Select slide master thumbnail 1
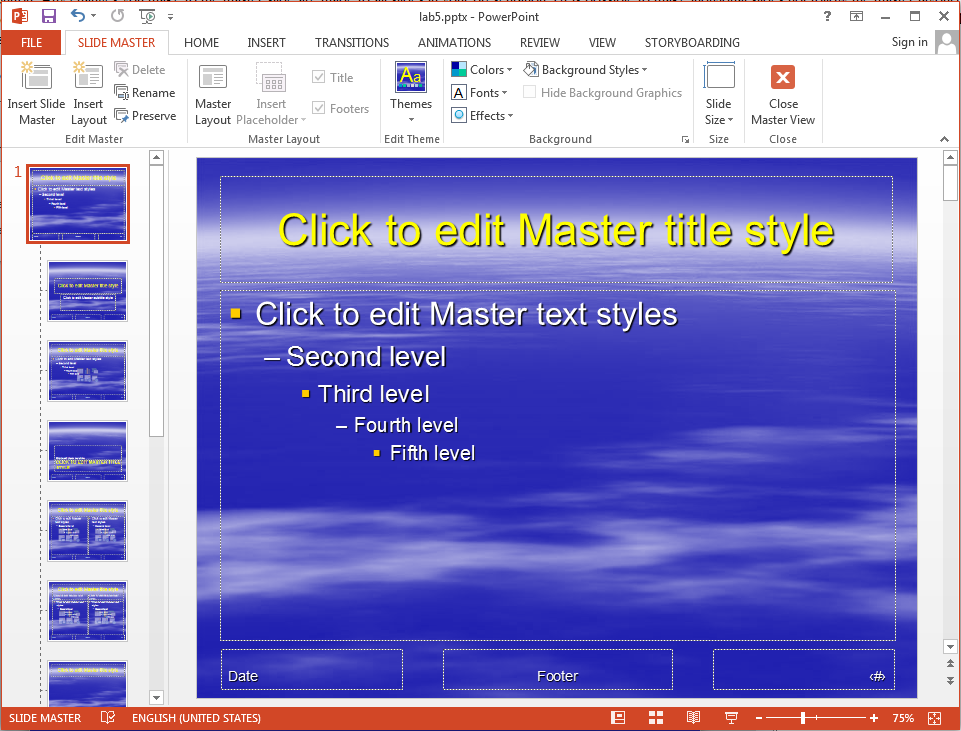 pos(78,204)
